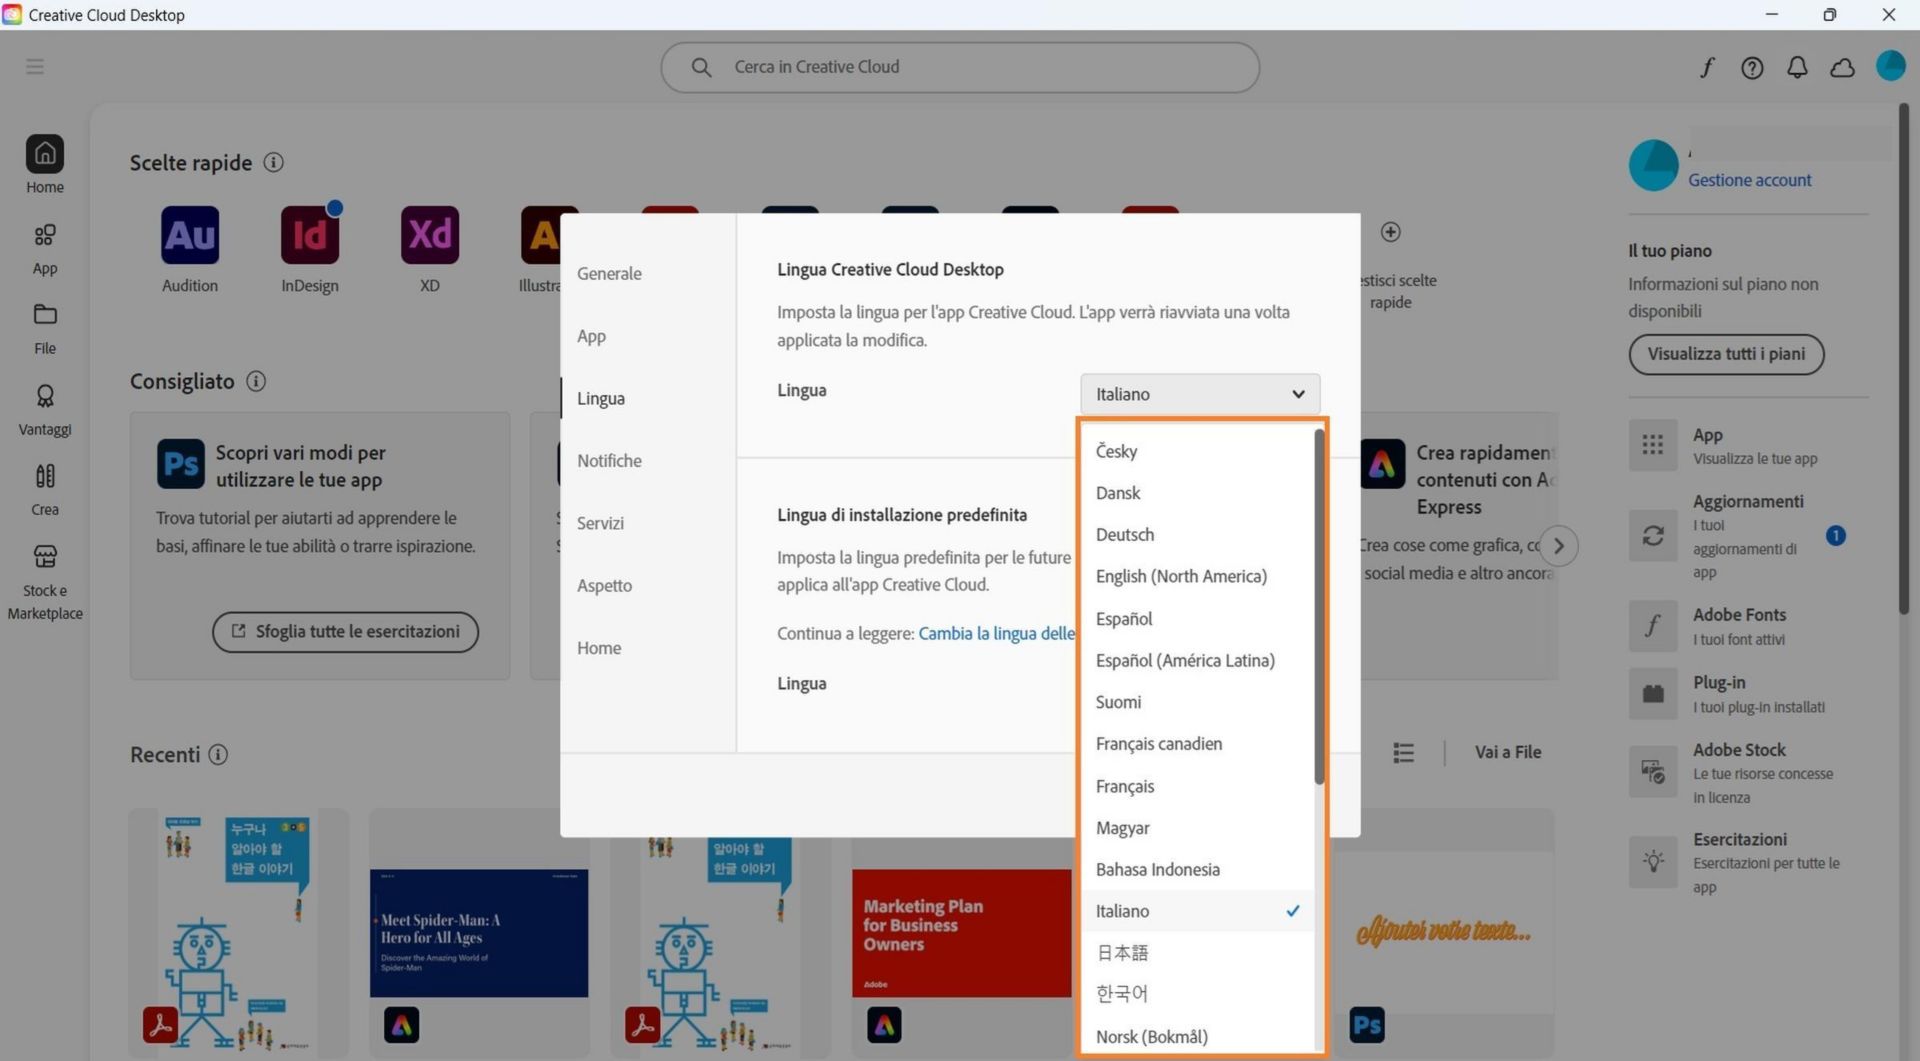Image resolution: width=1920 pixels, height=1061 pixels.
Task: Show info for Recenti
Action: (x=218, y=754)
